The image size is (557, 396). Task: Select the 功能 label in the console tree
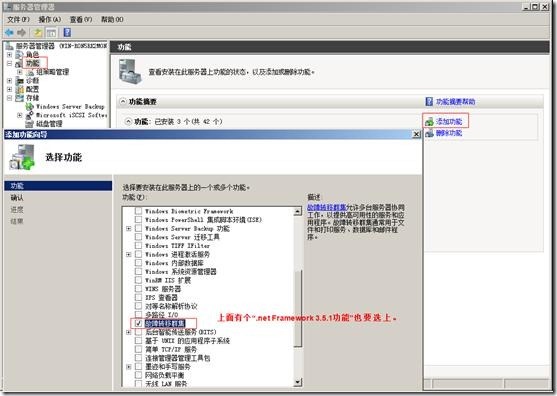33,64
